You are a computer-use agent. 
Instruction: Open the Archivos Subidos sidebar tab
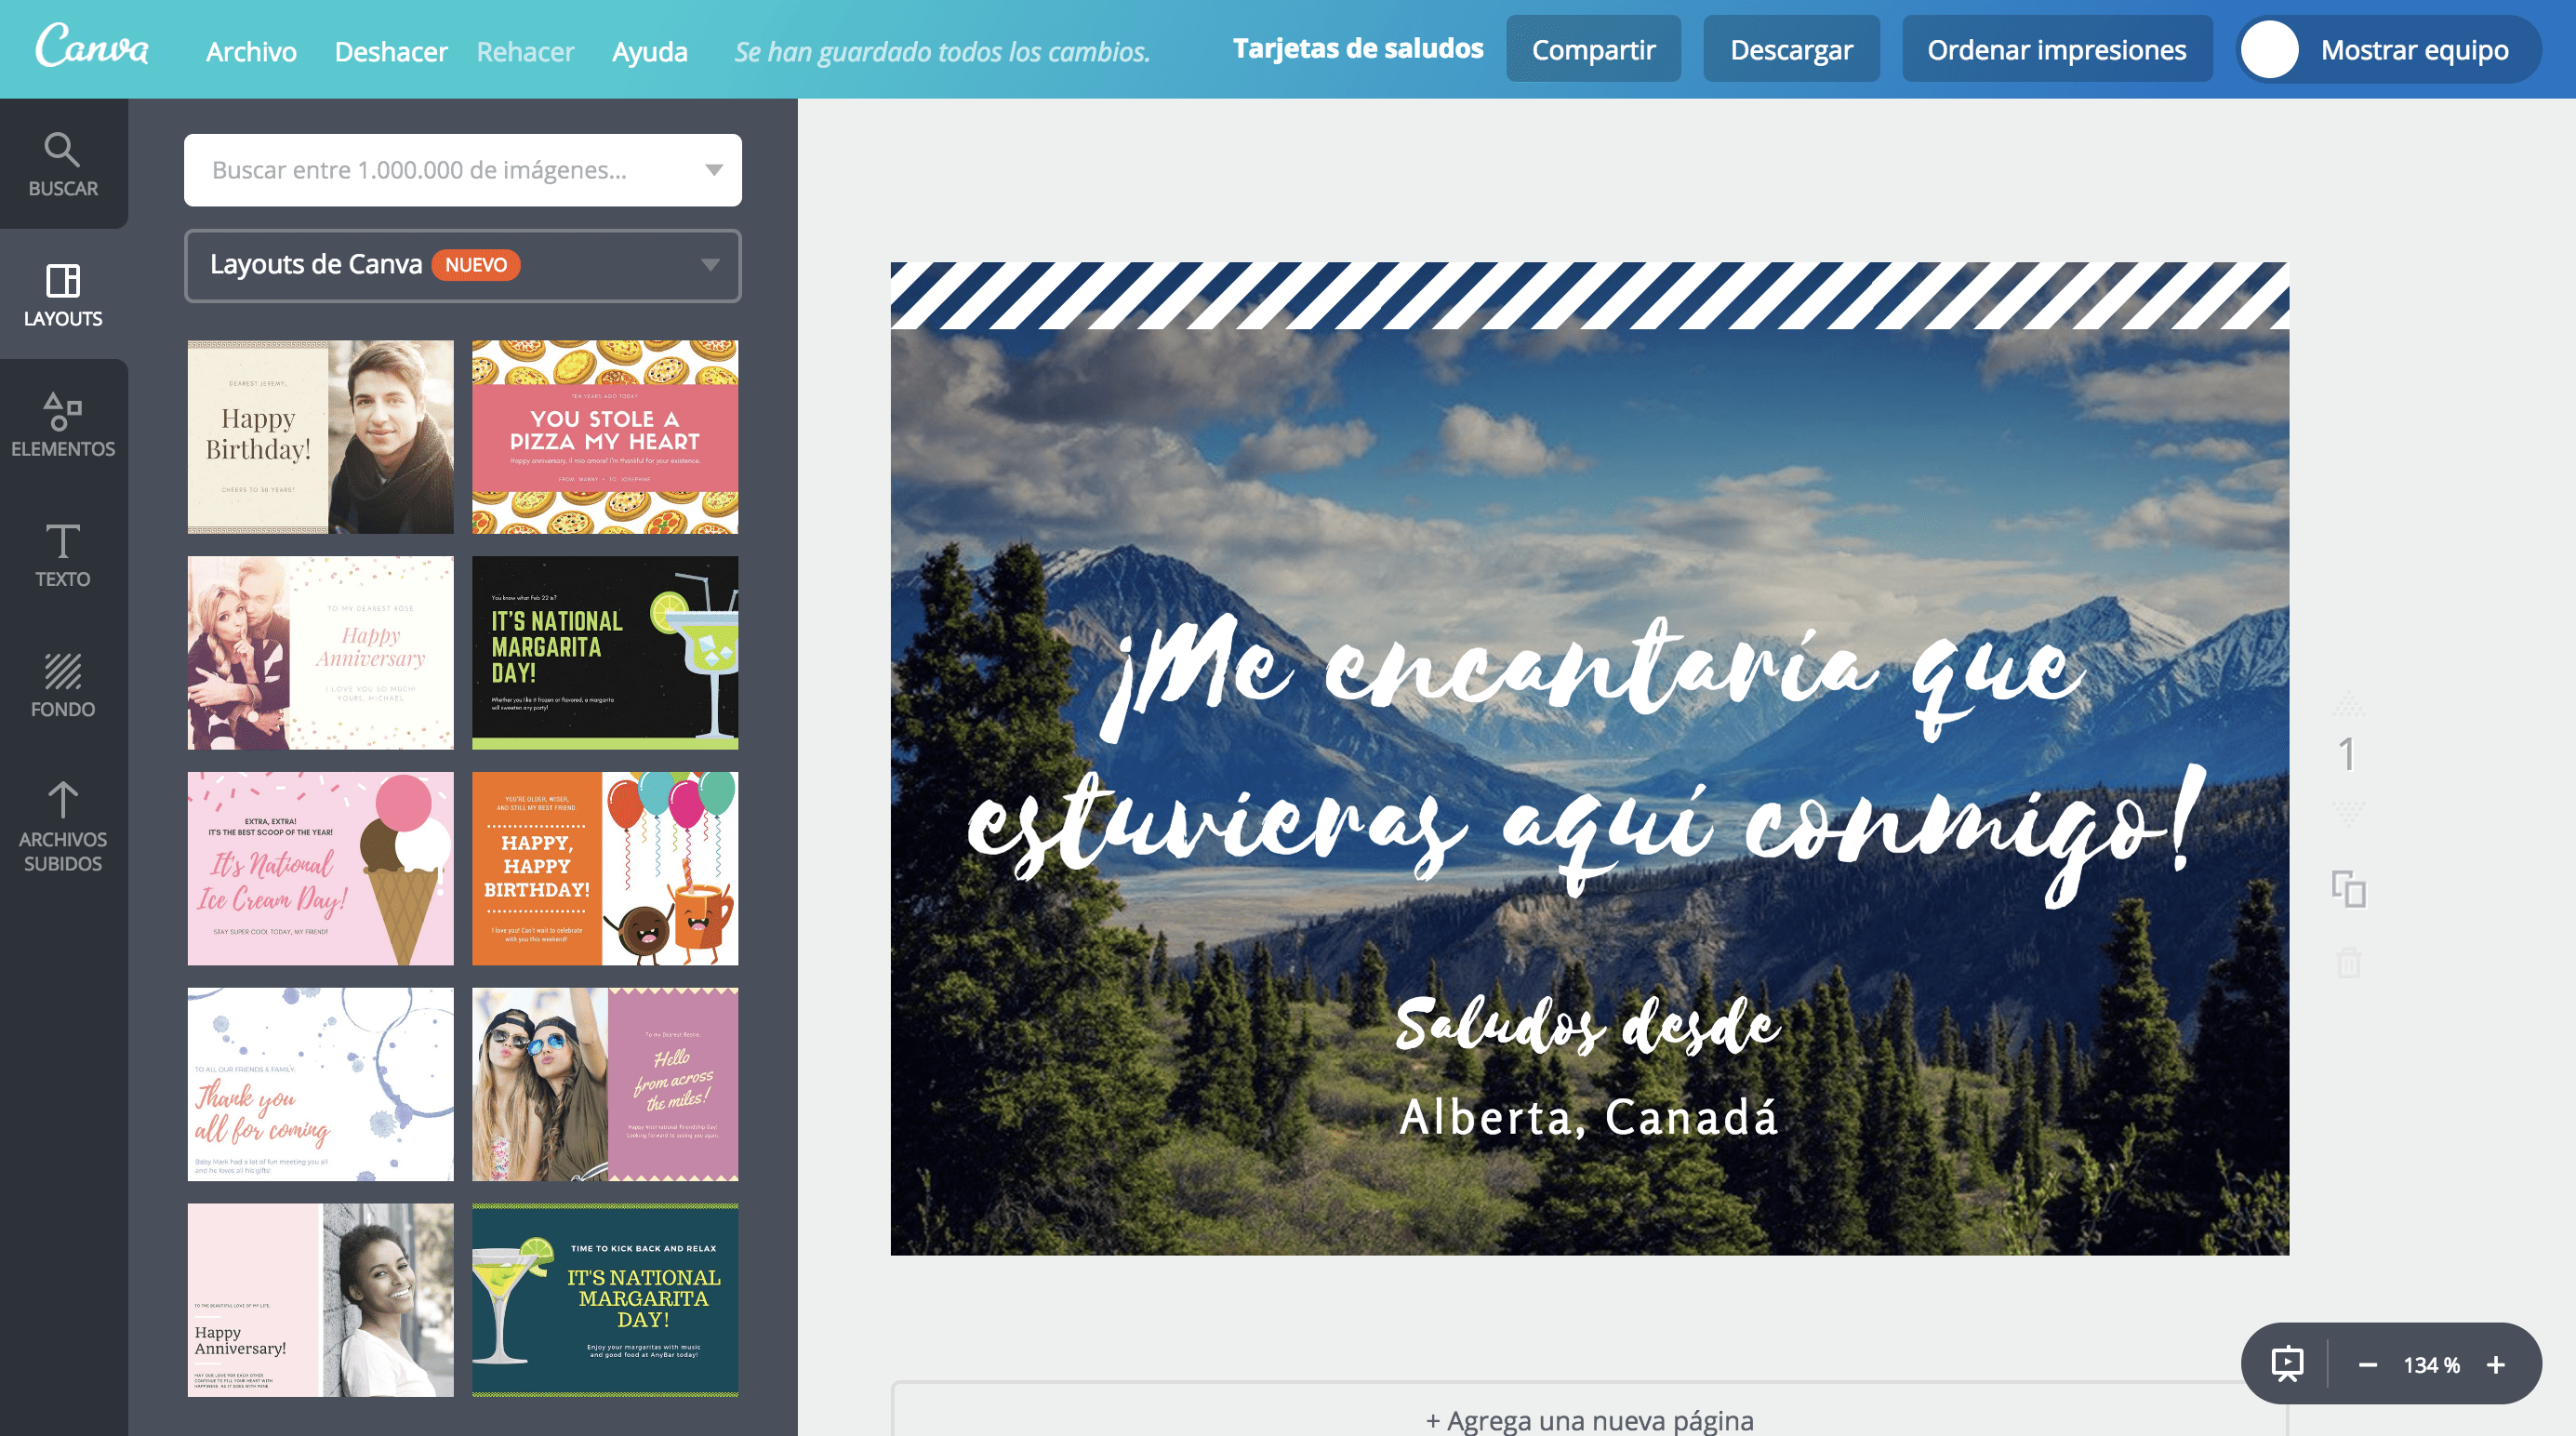click(x=63, y=824)
